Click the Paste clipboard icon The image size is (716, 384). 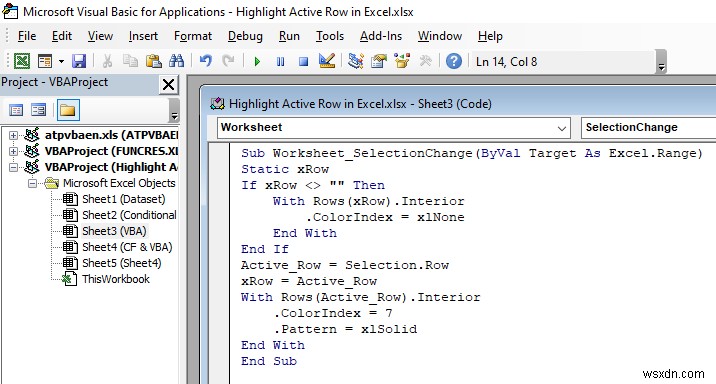pos(153,61)
